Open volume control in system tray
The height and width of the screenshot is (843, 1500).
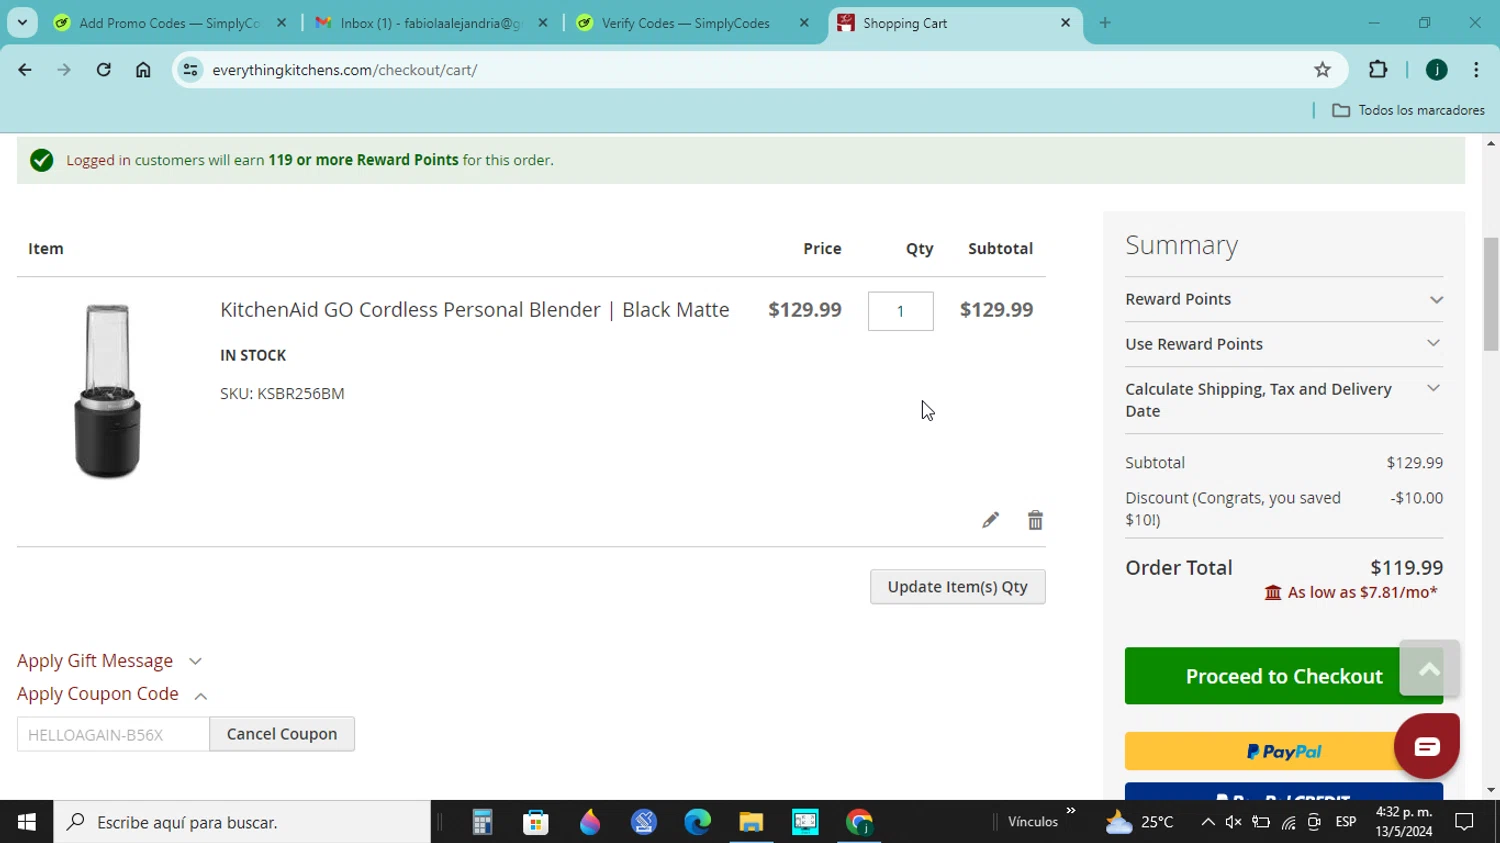coord(1233,822)
